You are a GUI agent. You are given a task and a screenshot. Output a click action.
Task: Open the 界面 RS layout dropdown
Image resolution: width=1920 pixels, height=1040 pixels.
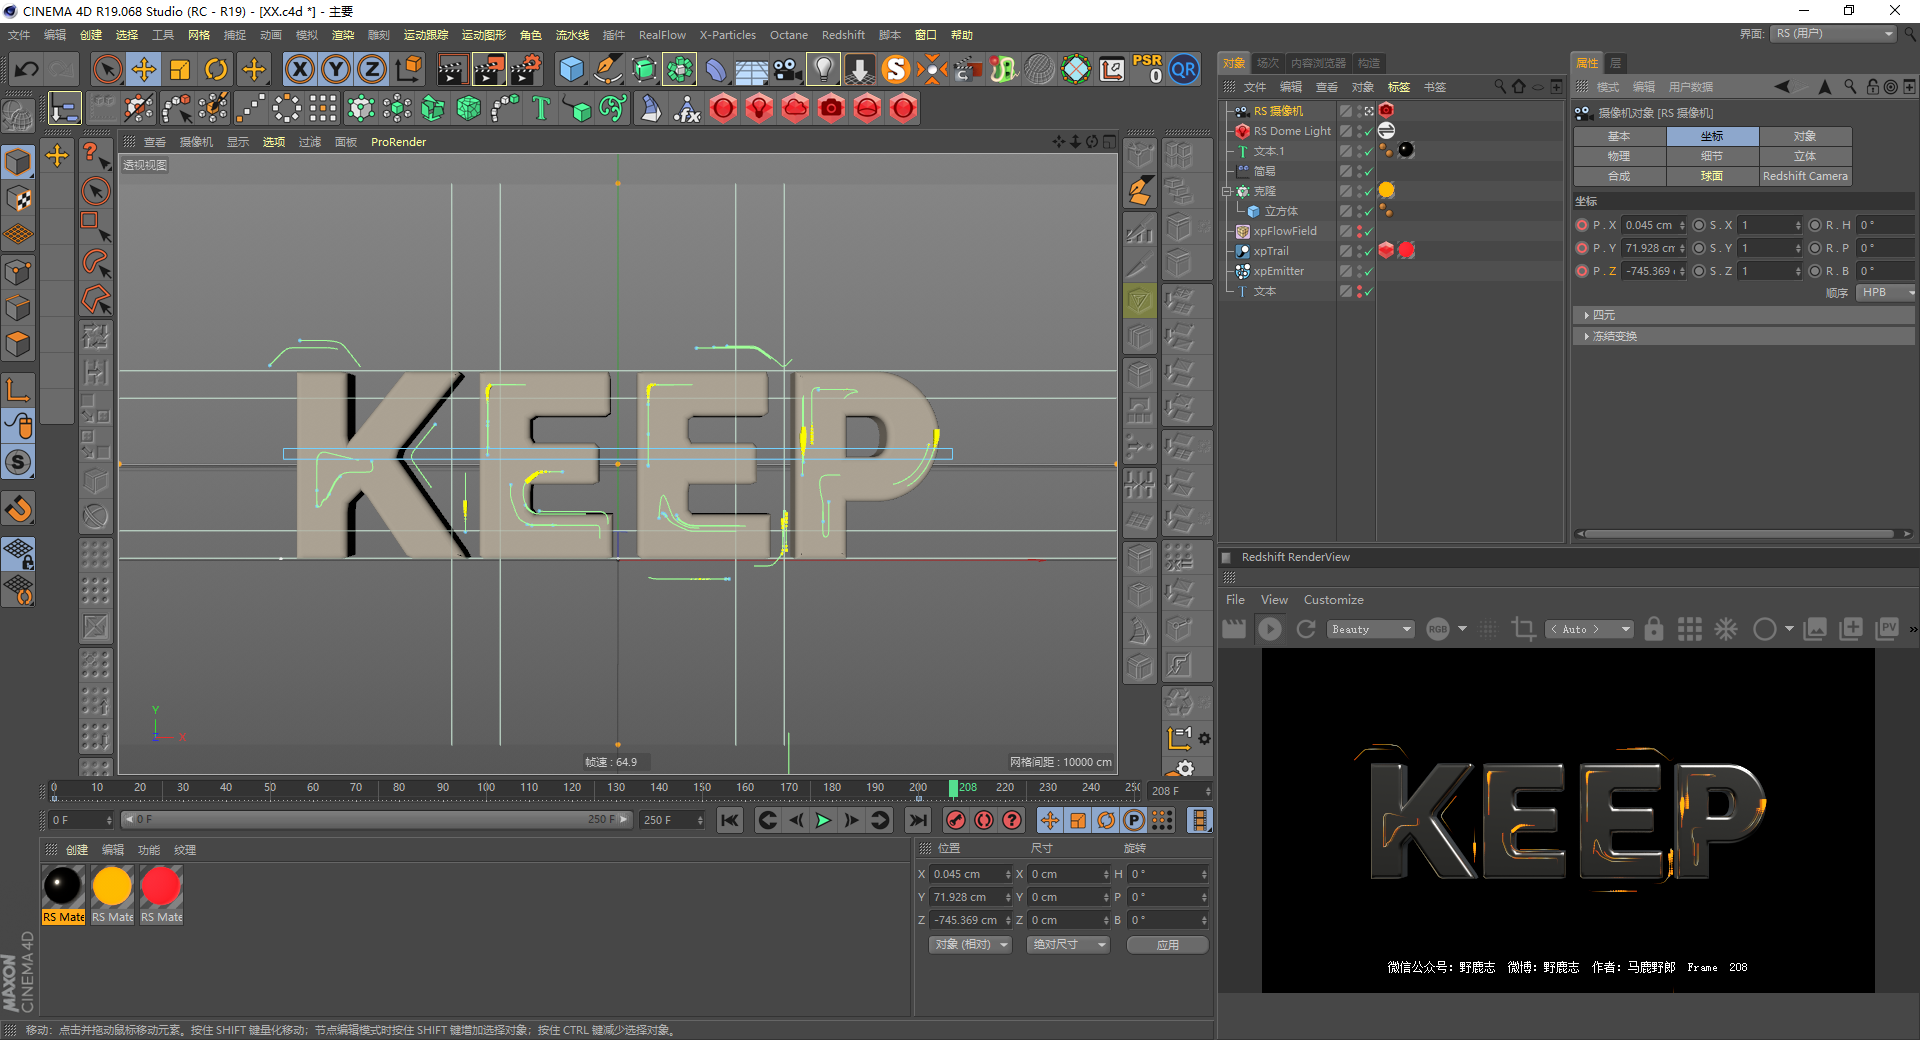[1835, 34]
